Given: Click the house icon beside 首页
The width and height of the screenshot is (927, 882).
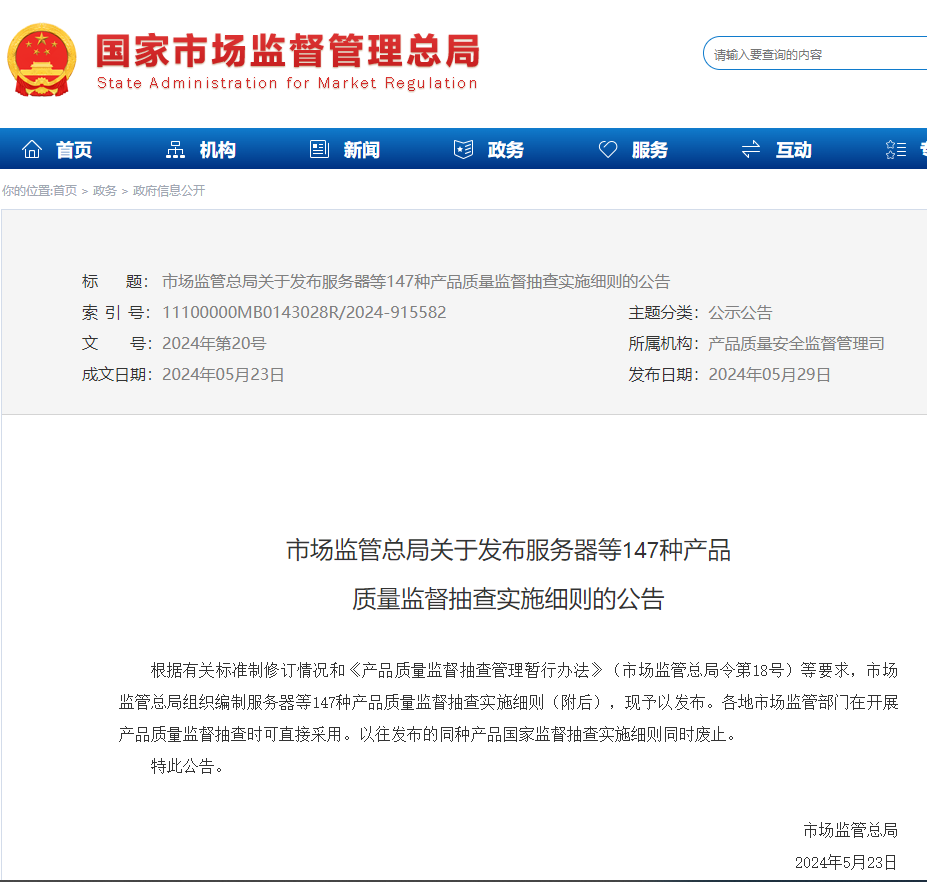Looking at the screenshot, I should pyautogui.click(x=32, y=150).
